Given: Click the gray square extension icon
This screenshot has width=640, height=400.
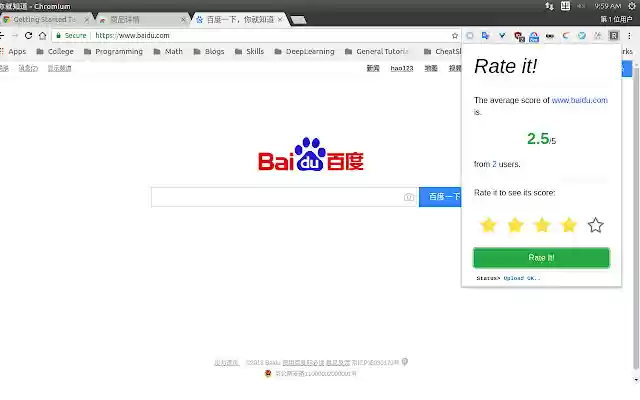Looking at the screenshot, I should click(470, 36).
